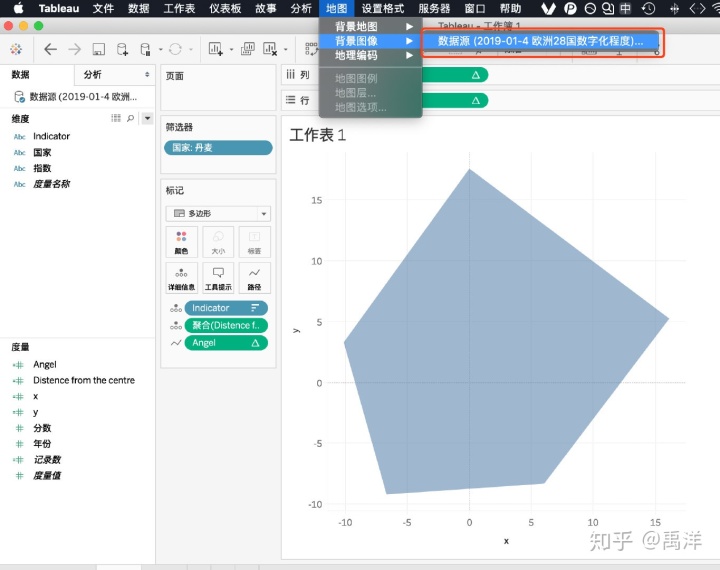Image resolution: width=720 pixels, height=570 pixels.
Task: Open the mark type dropdown showing 多边形
Action: pyautogui.click(x=218, y=214)
